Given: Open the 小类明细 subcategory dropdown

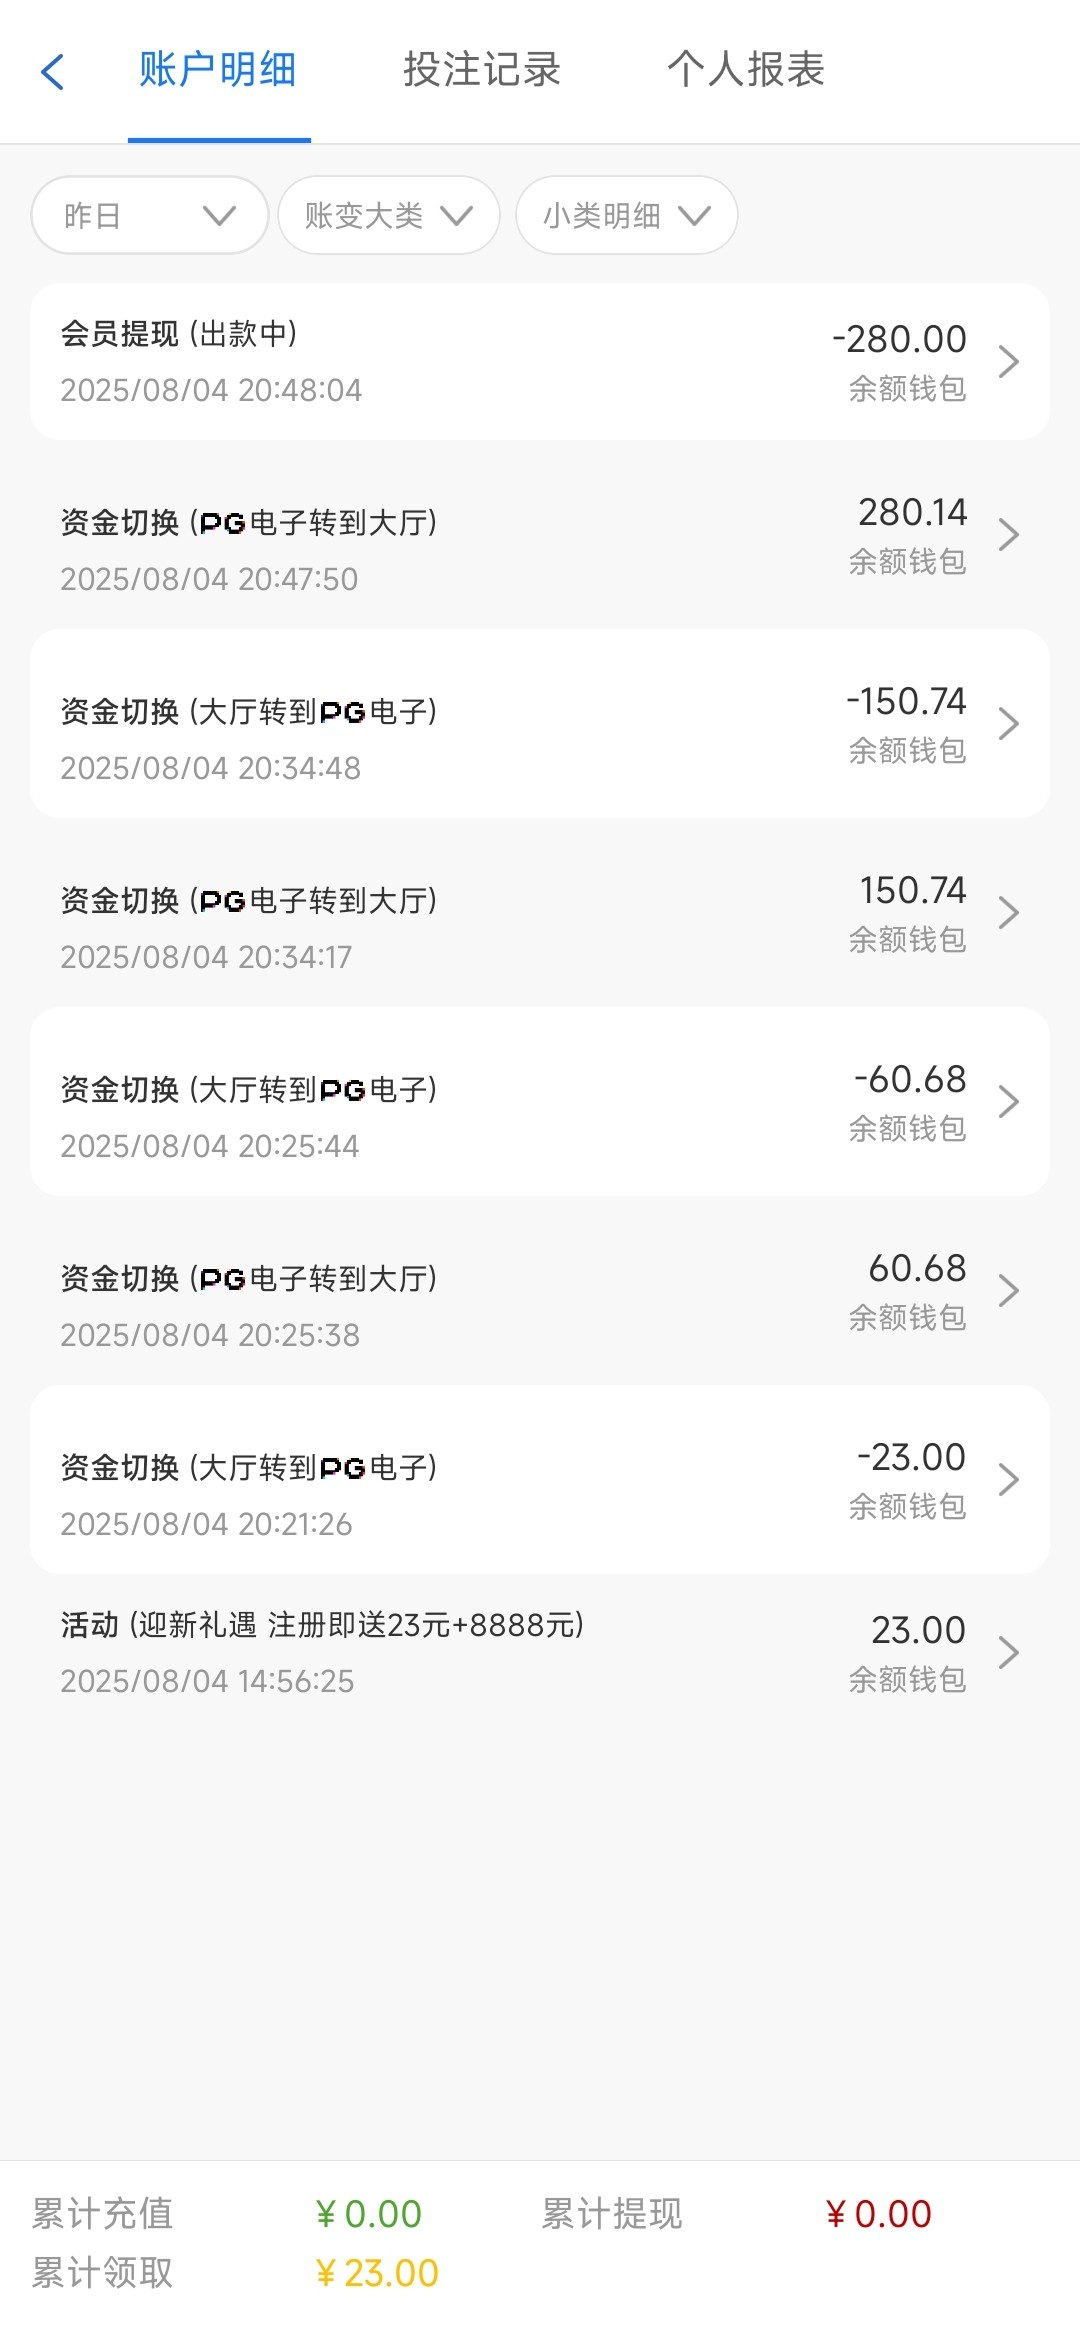Looking at the screenshot, I should coord(626,215).
